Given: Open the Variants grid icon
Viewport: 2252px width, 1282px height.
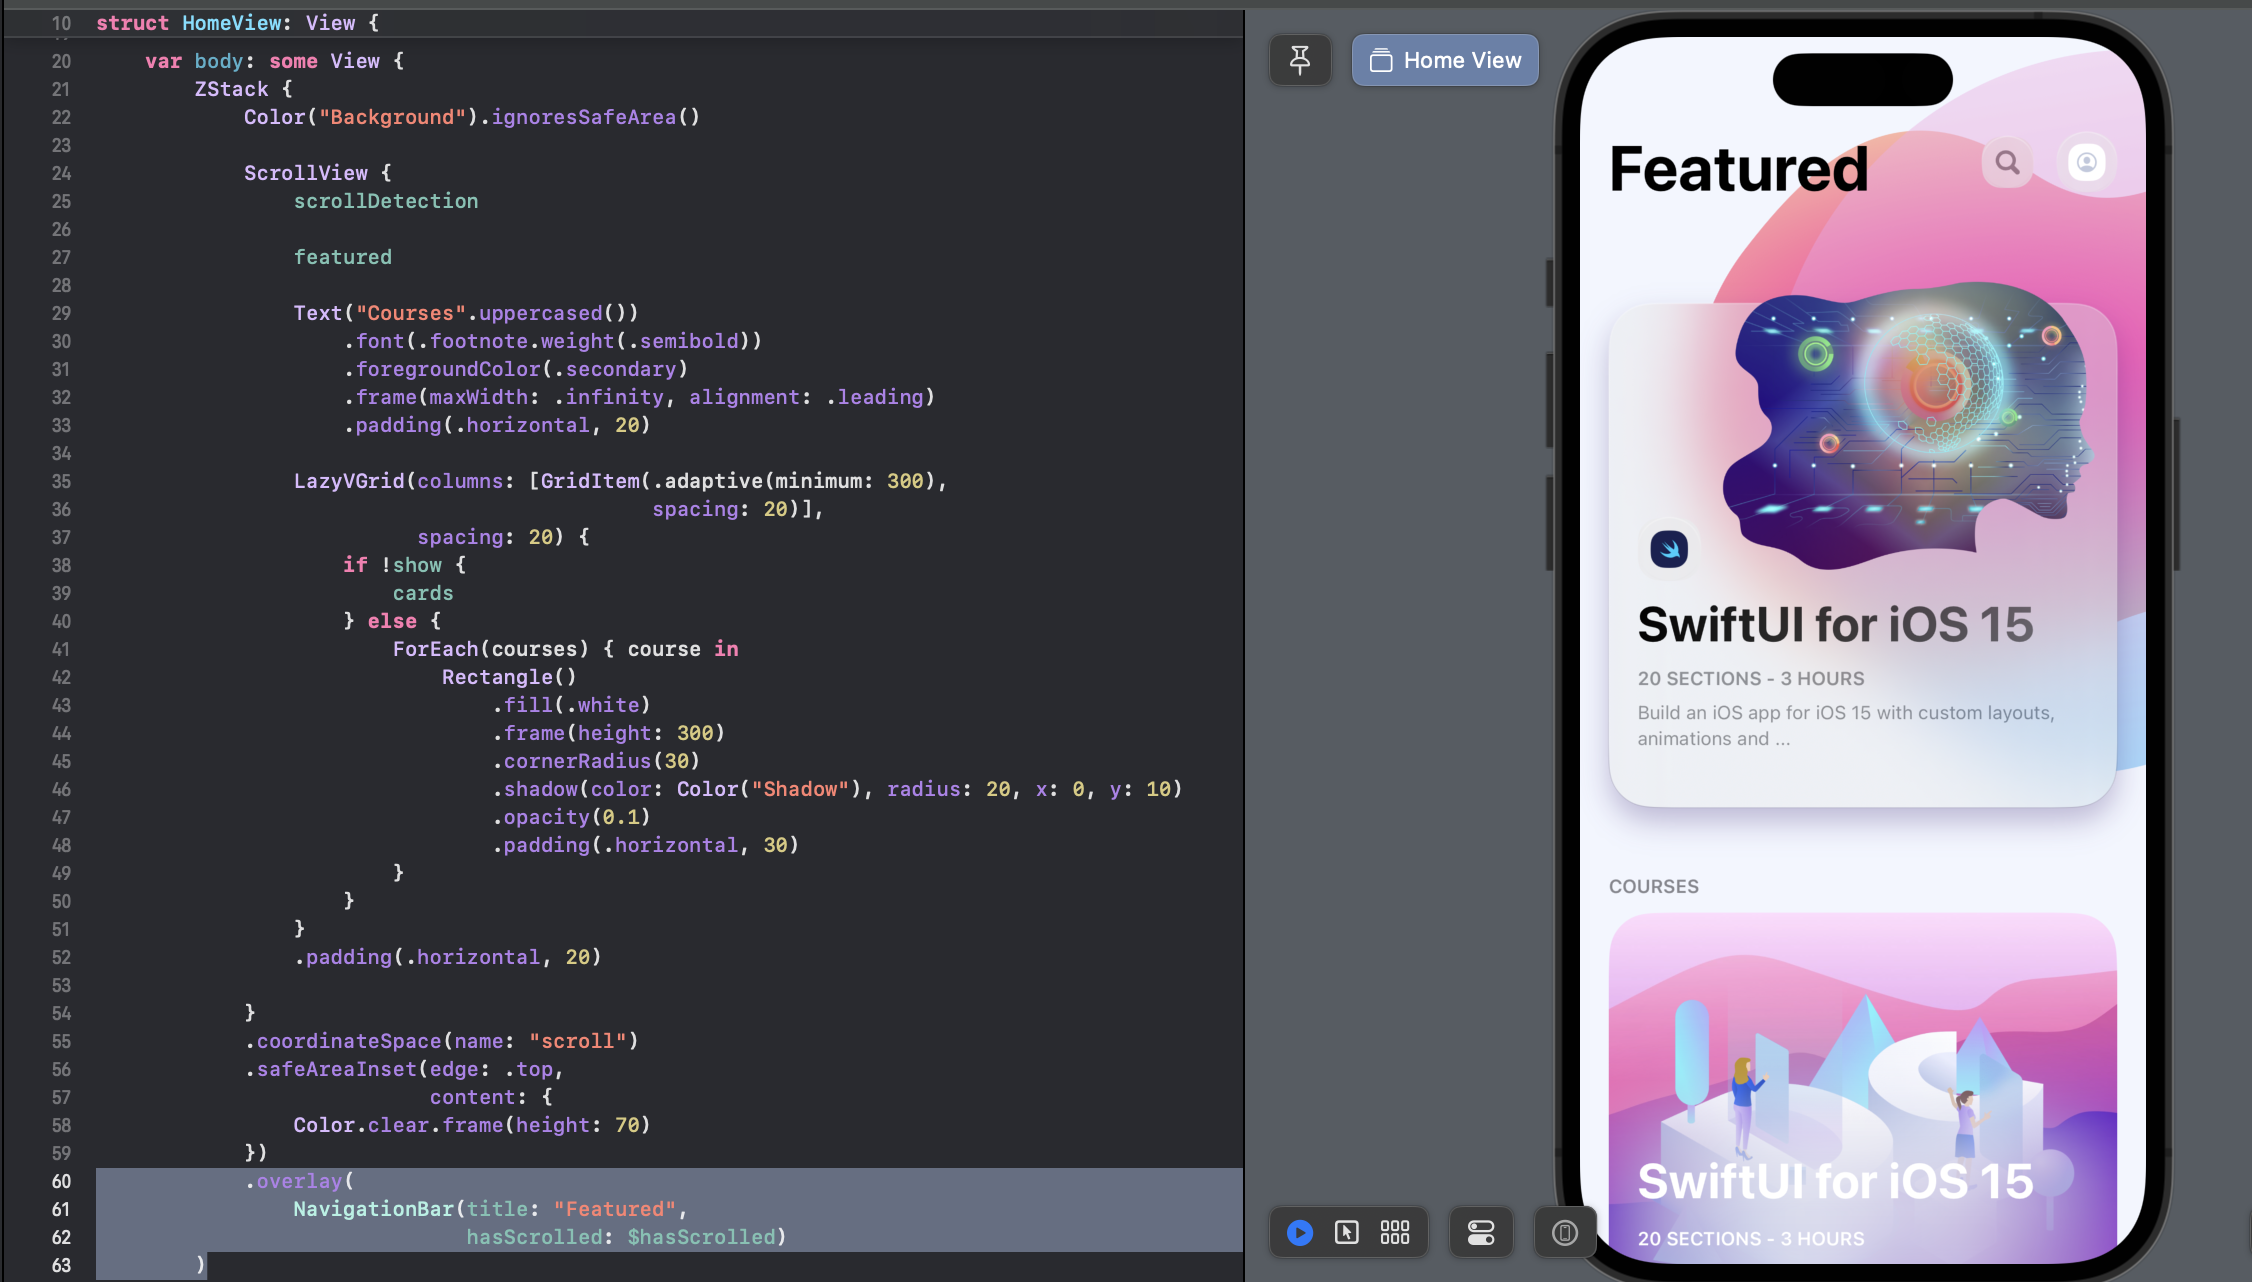Looking at the screenshot, I should (1395, 1232).
